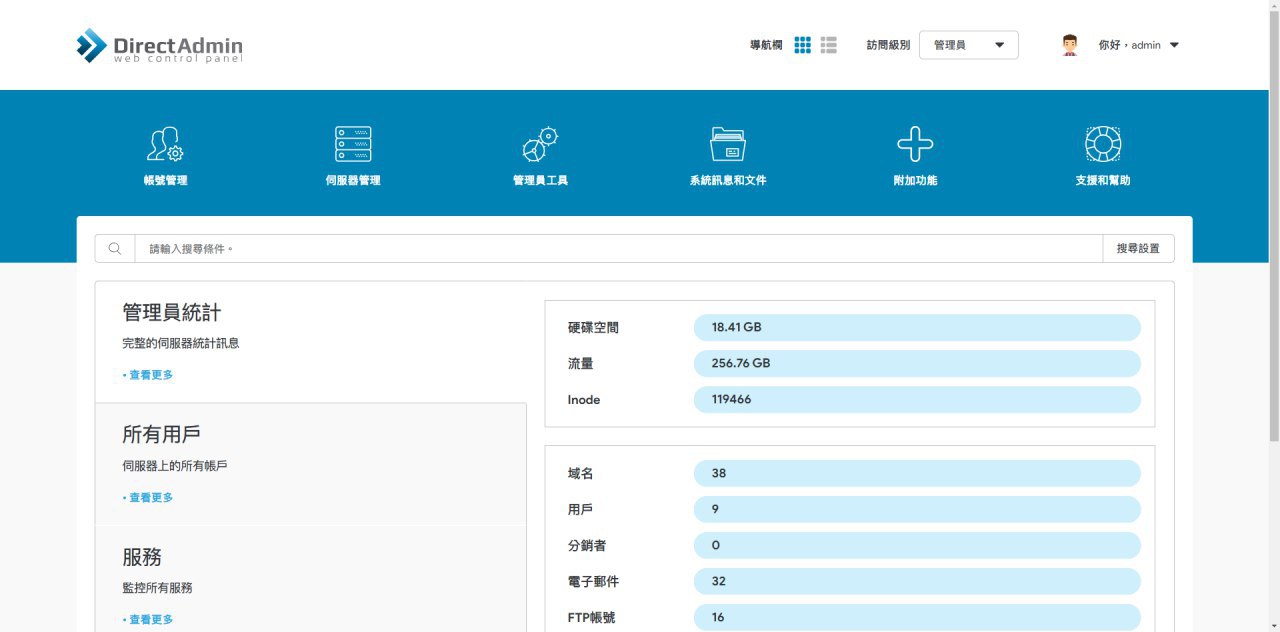Open 查看更多 under 所有用戶

pyautogui.click(x=150, y=498)
